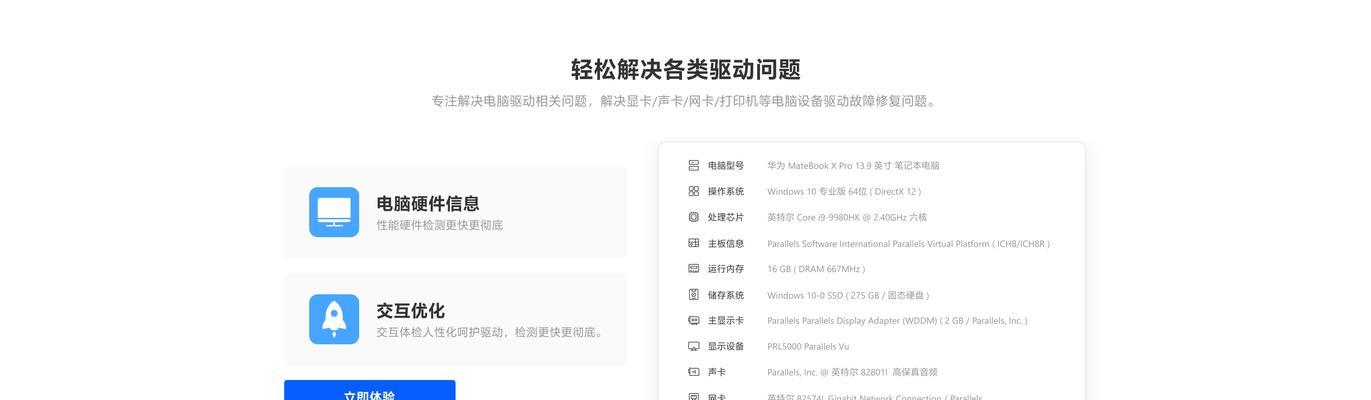Click the 声卡 label
Image resolution: width=1371 pixels, height=400 pixels.
(717, 372)
